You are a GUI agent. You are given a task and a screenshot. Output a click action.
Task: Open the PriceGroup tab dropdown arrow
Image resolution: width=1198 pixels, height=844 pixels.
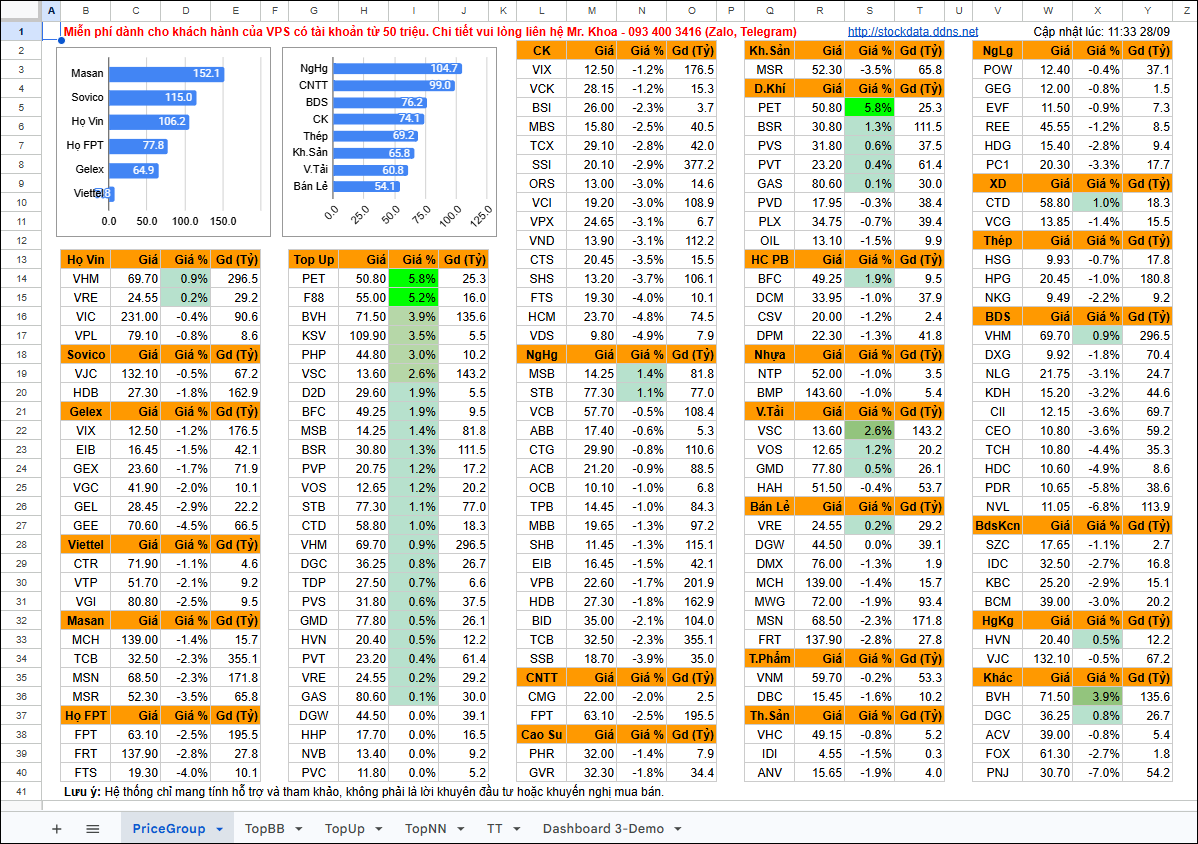tap(219, 829)
